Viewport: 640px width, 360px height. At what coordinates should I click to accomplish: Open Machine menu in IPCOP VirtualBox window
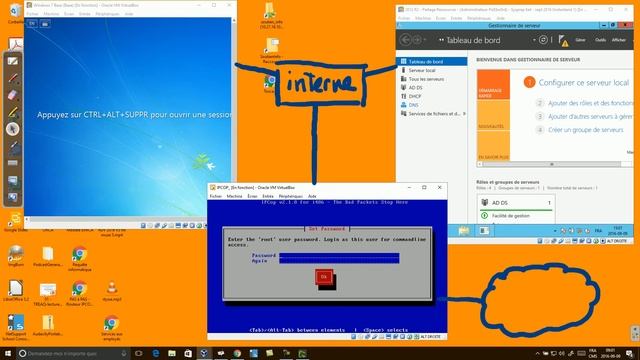(x=234, y=196)
